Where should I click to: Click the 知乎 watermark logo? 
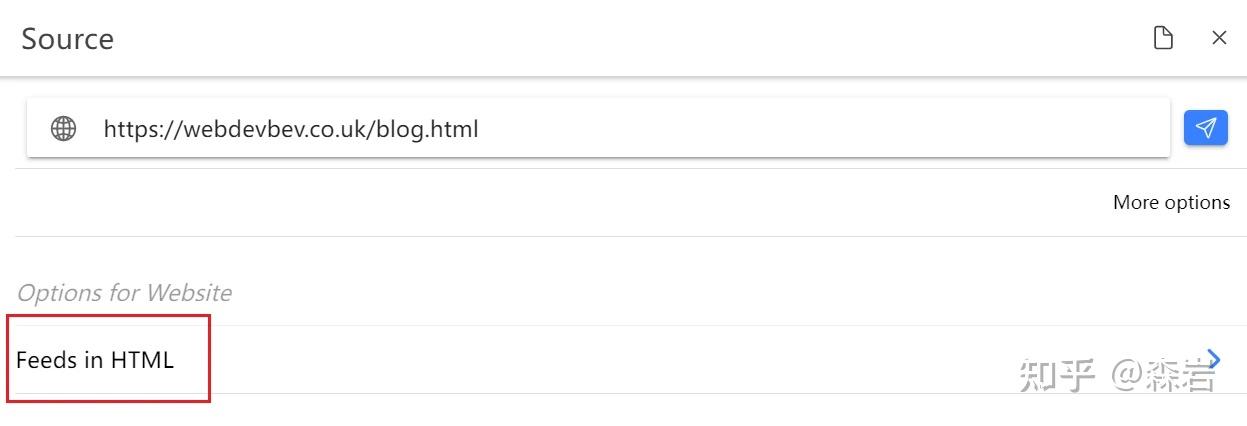tap(1056, 374)
